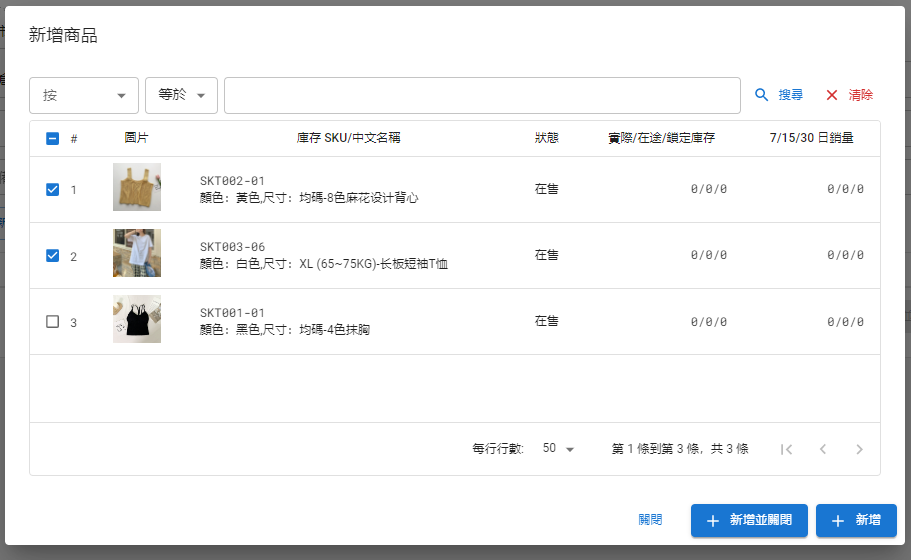
Task: Click the 關閉 close link
Action: [x=650, y=520]
